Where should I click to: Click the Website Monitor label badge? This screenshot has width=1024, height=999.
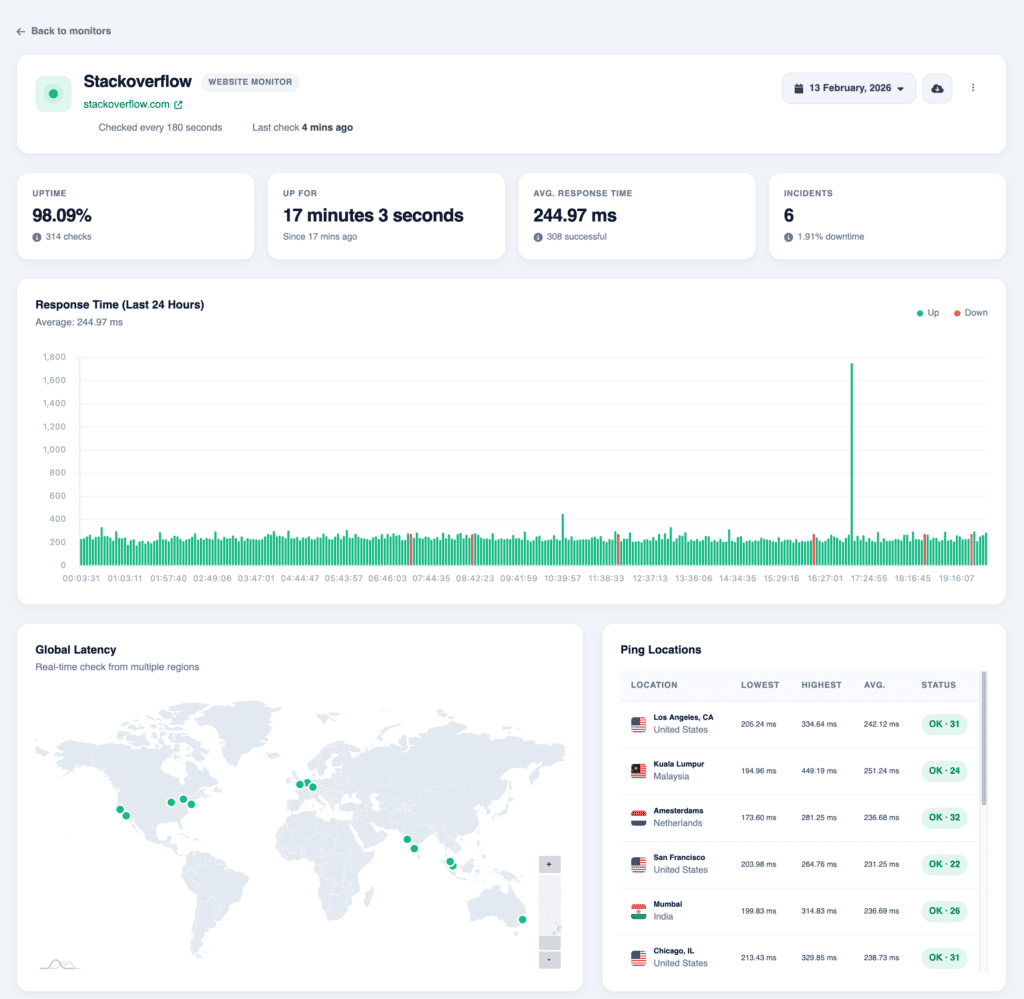point(250,82)
